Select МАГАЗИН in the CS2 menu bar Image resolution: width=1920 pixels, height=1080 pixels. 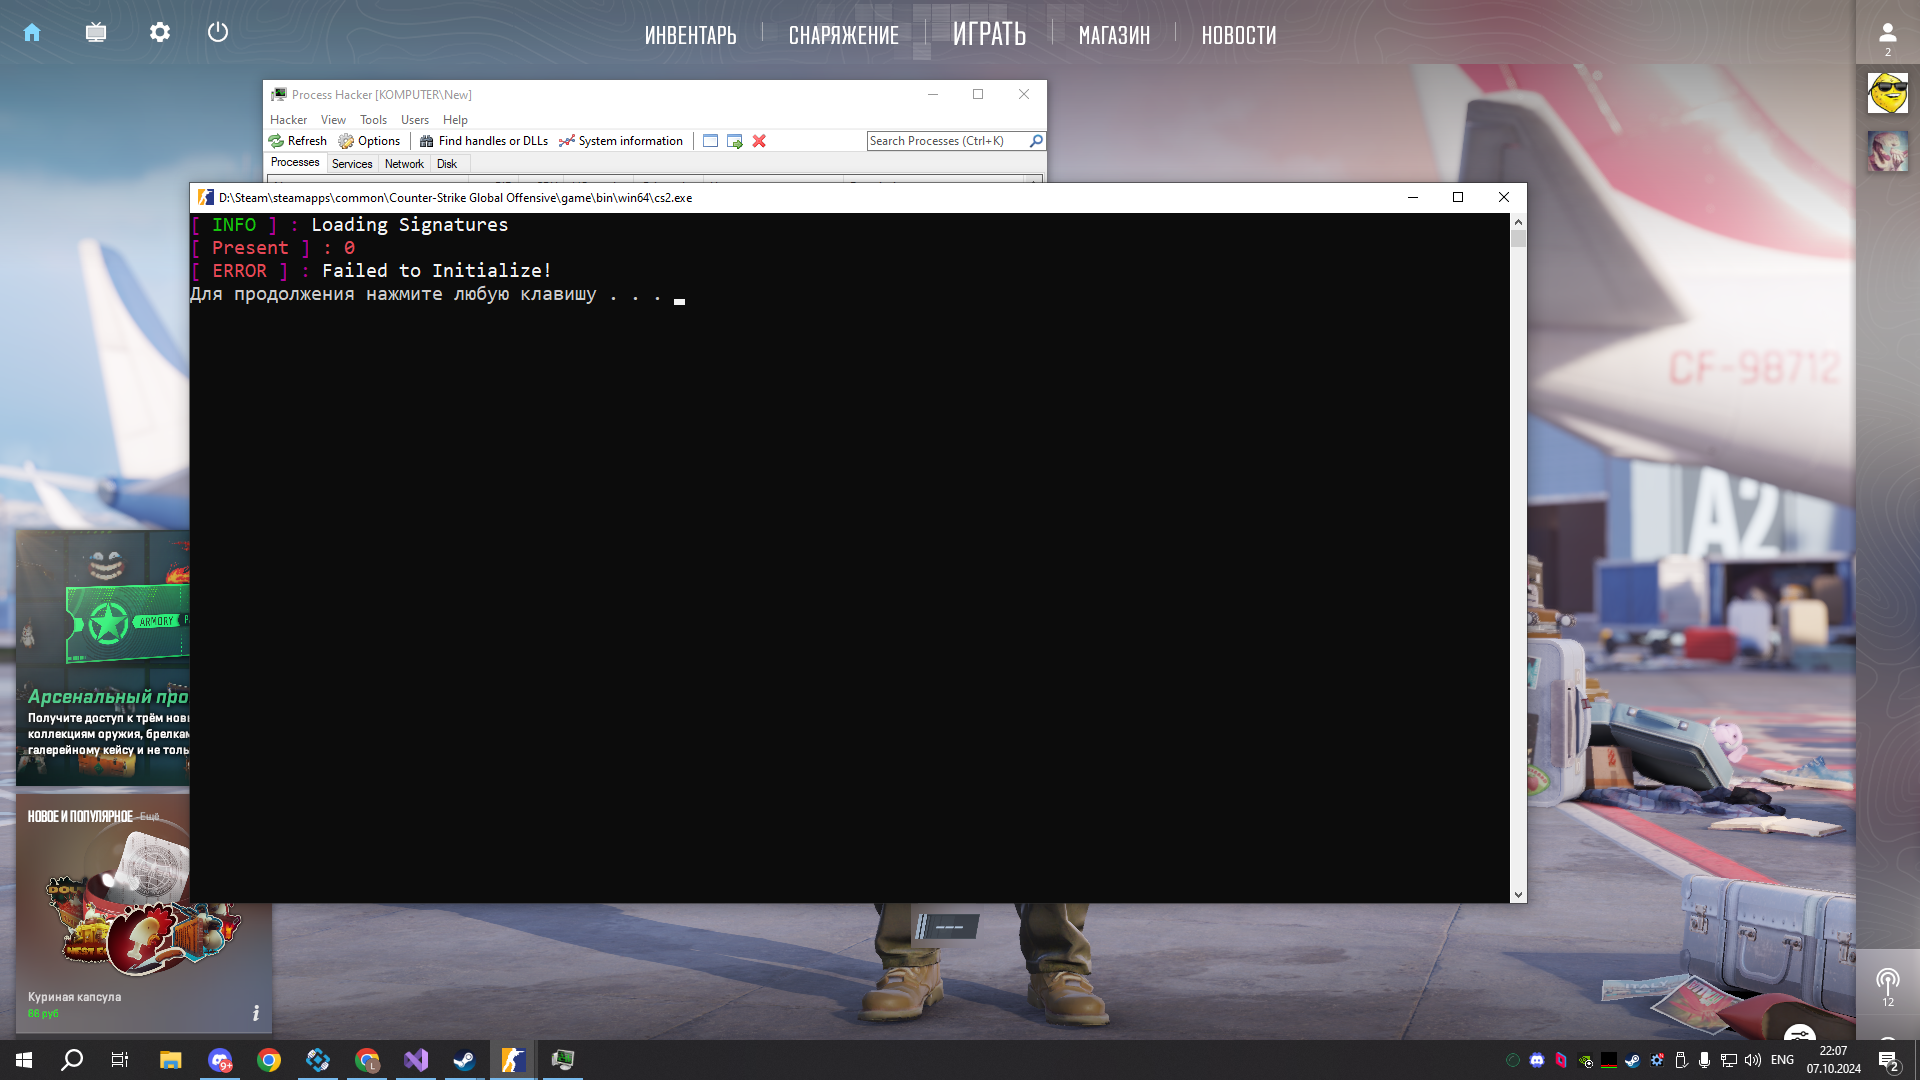[x=1113, y=34]
